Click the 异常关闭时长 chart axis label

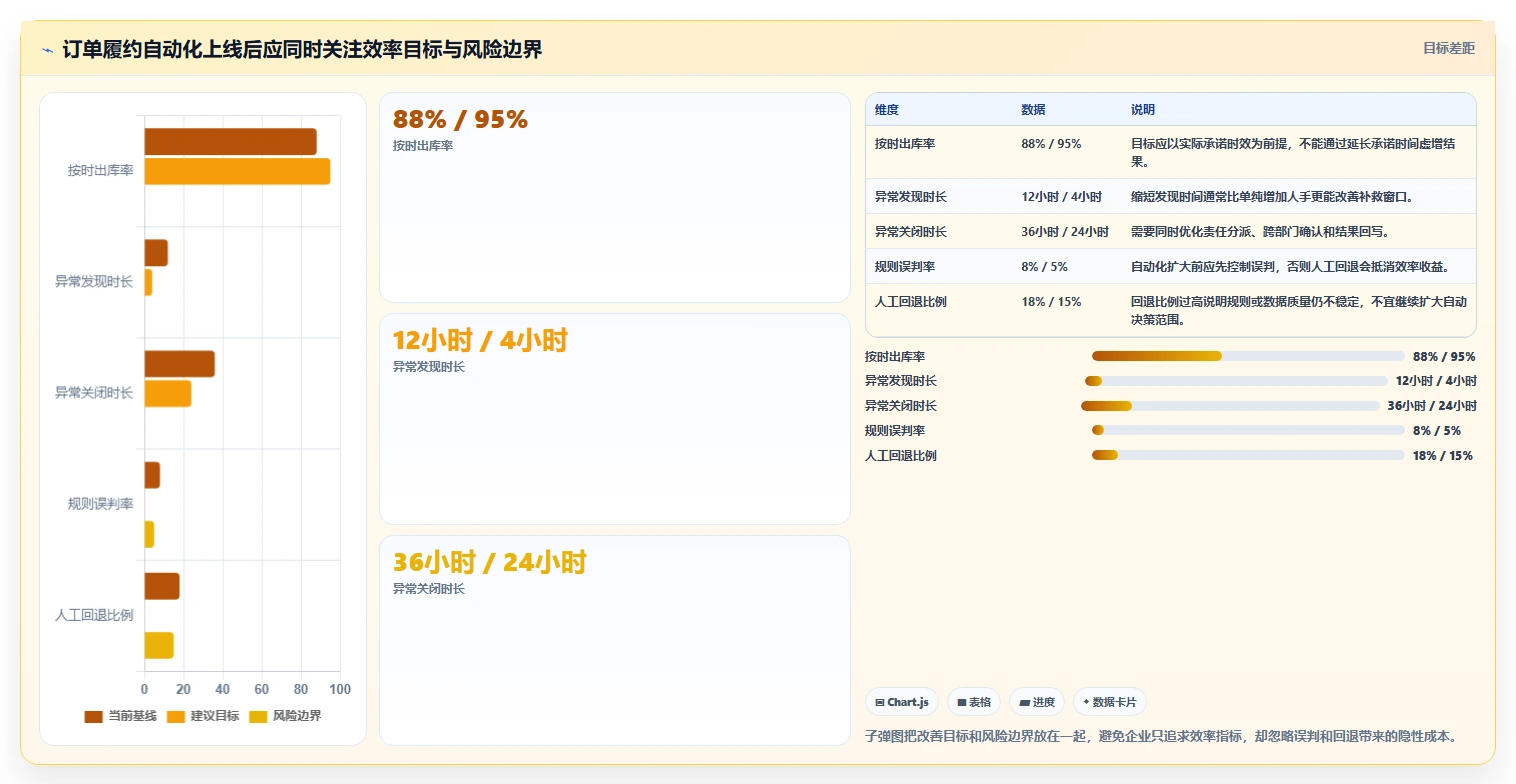94,393
